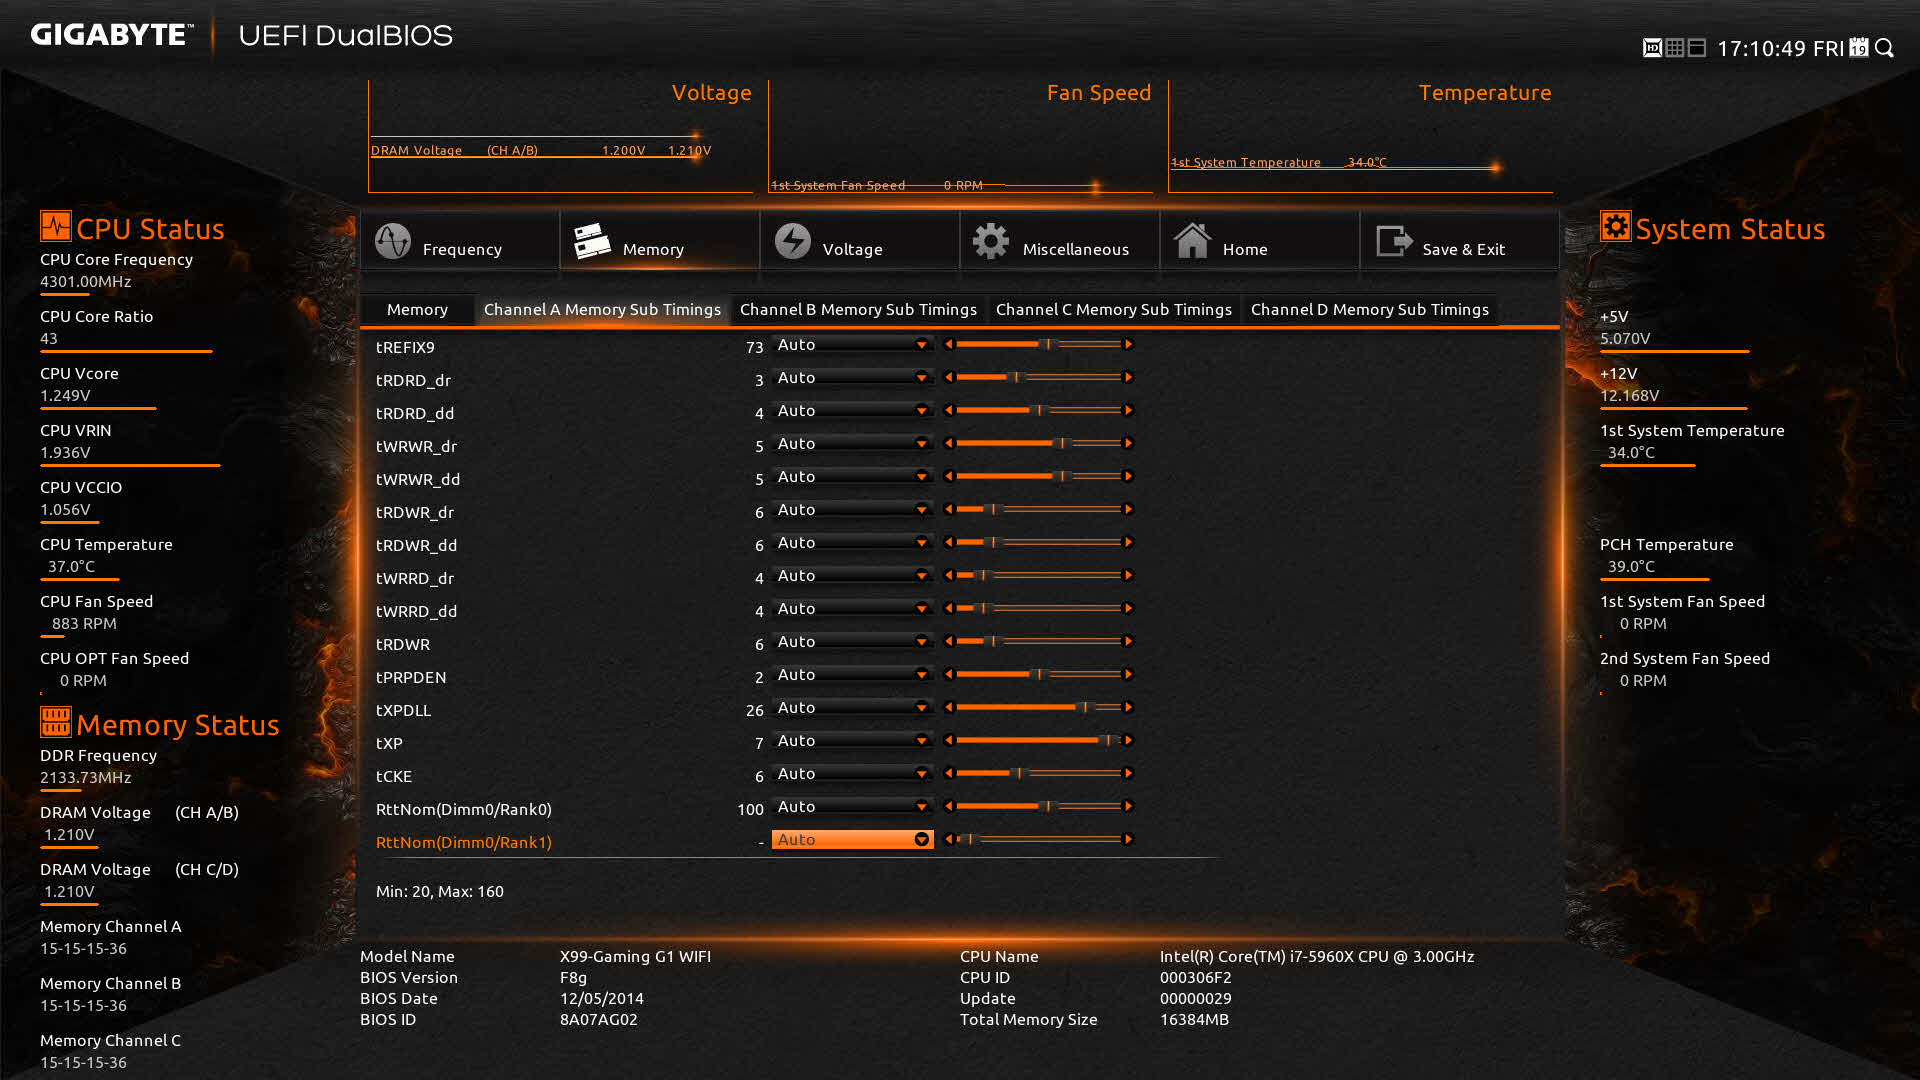
Task: Click the tWRWR_dr slider track
Action: click(1038, 443)
